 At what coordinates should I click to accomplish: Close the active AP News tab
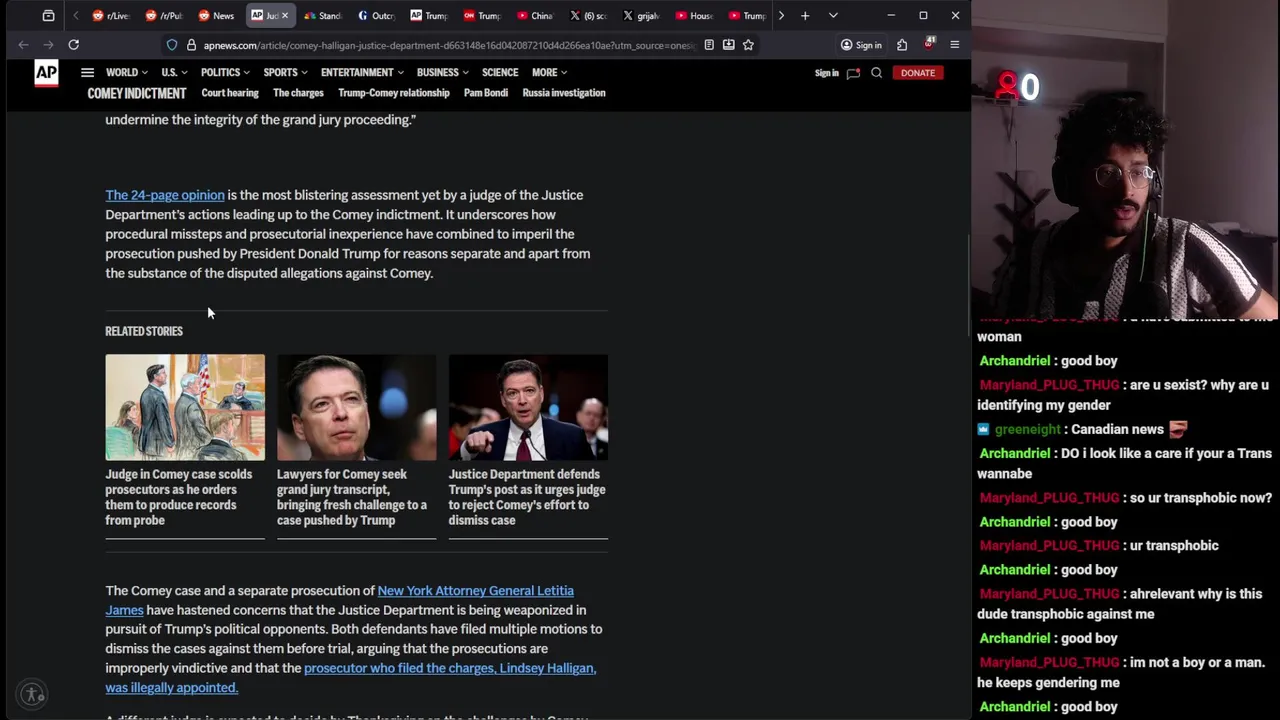[x=285, y=16]
